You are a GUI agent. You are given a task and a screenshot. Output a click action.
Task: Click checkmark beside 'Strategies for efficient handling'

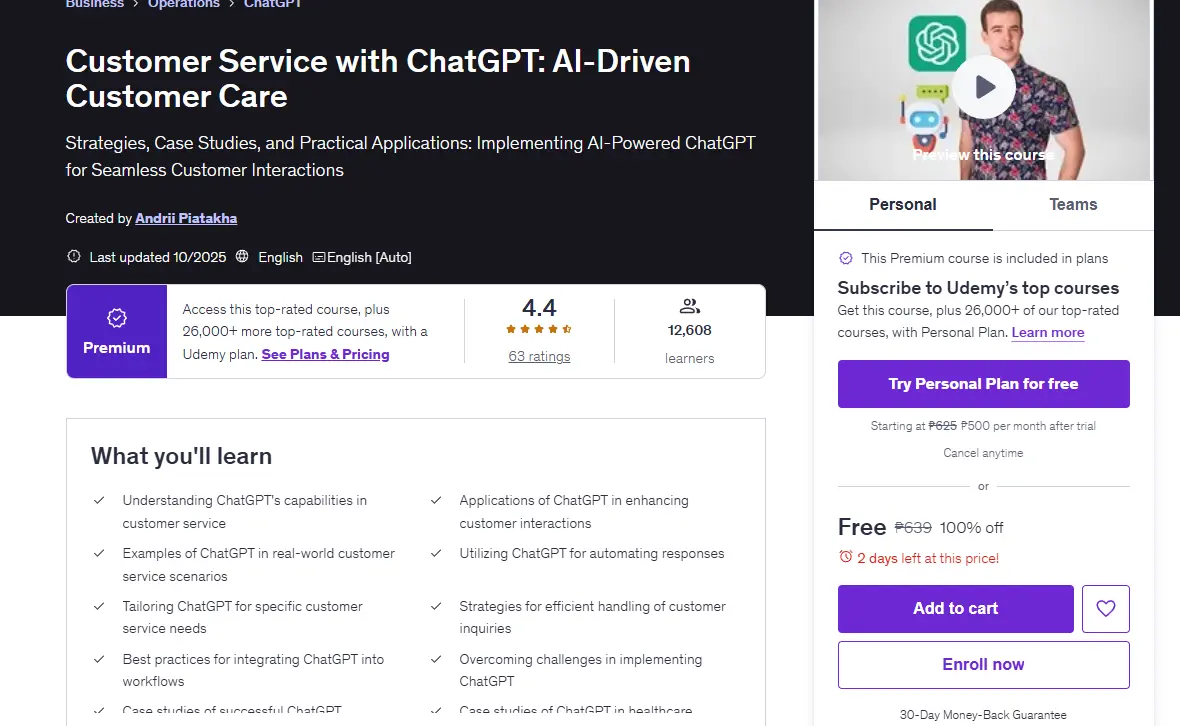click(x=436, y=606)
